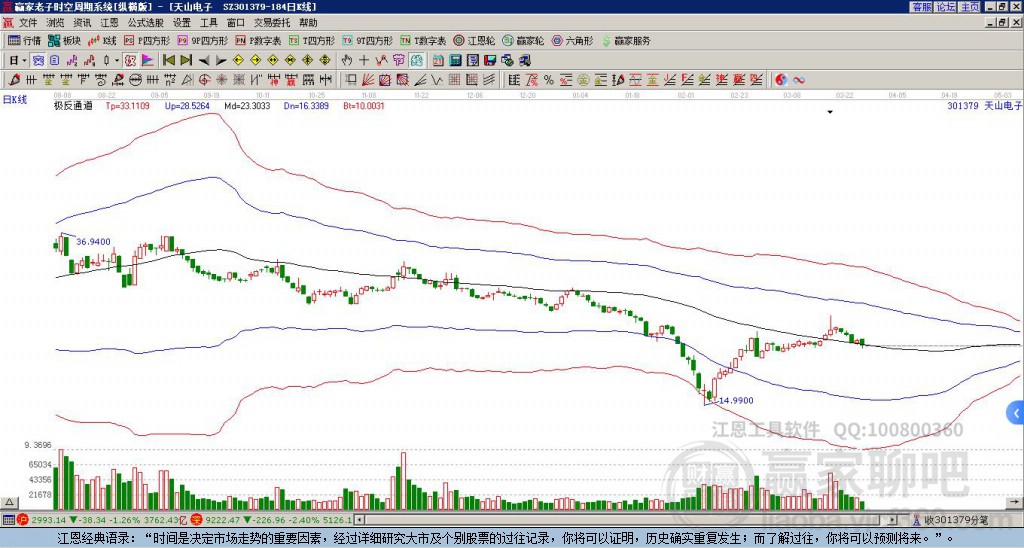Open the 文件 menu
The height and width of the screenshot is (548, 1024).
click(28, 23)
